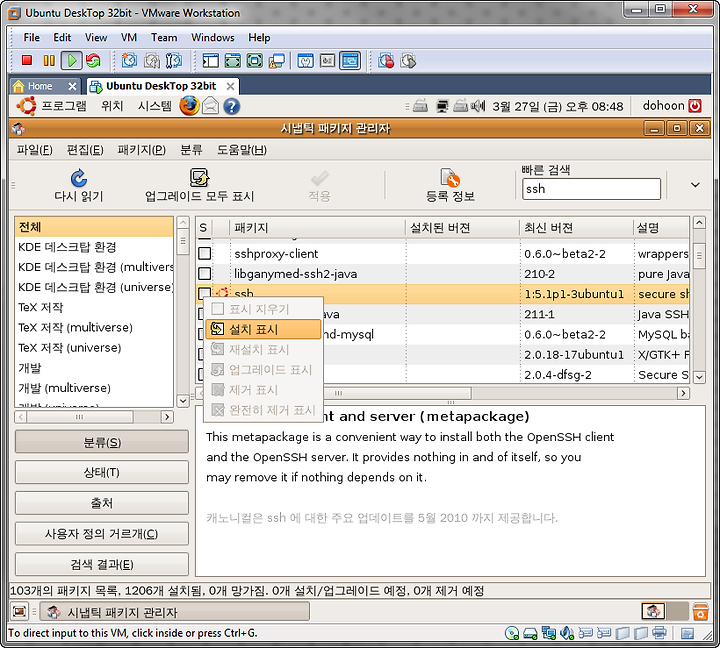Image resolution: width=720 pixels, height=648 pixels.
Task: Open the help question-mark icon in panel
Action: 231,107
